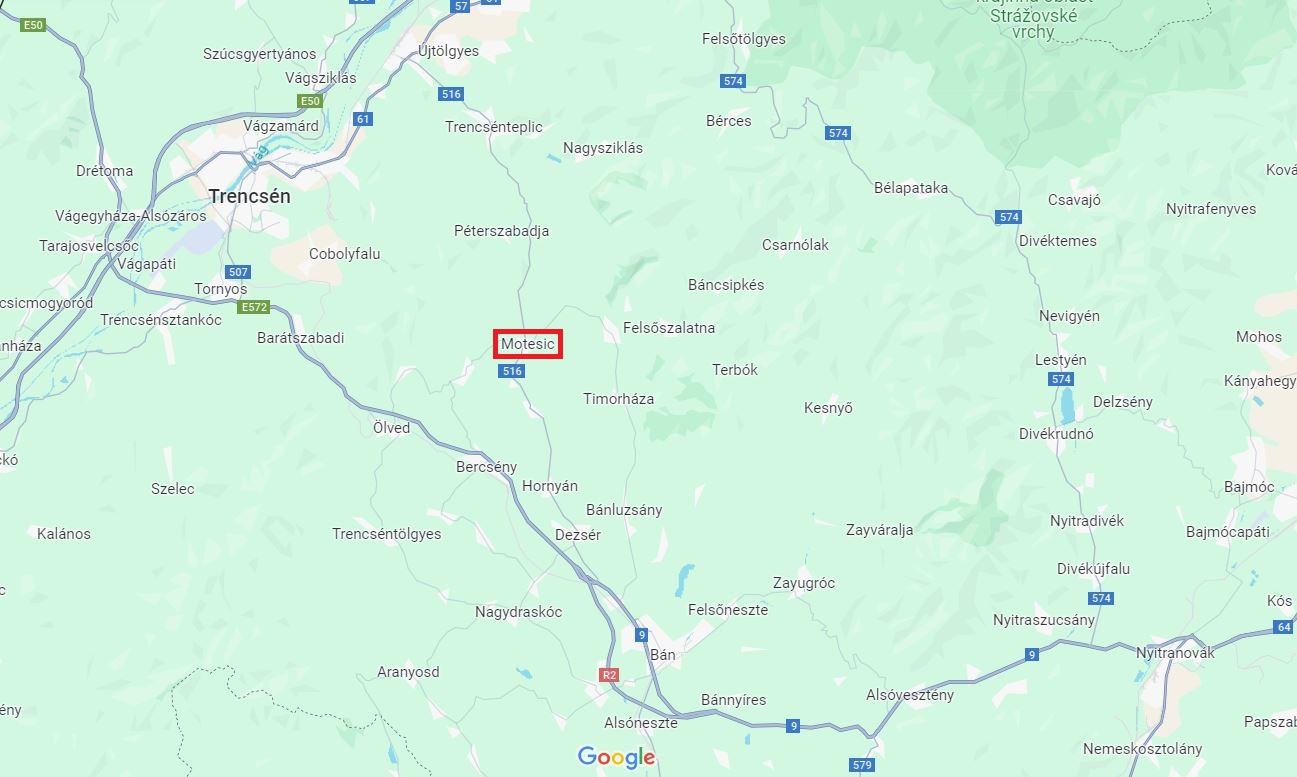The height and width of the screenshot is (777, 1297).
Task: Click the E50 shield near Vágsziklás
Action: click(310, 101)
